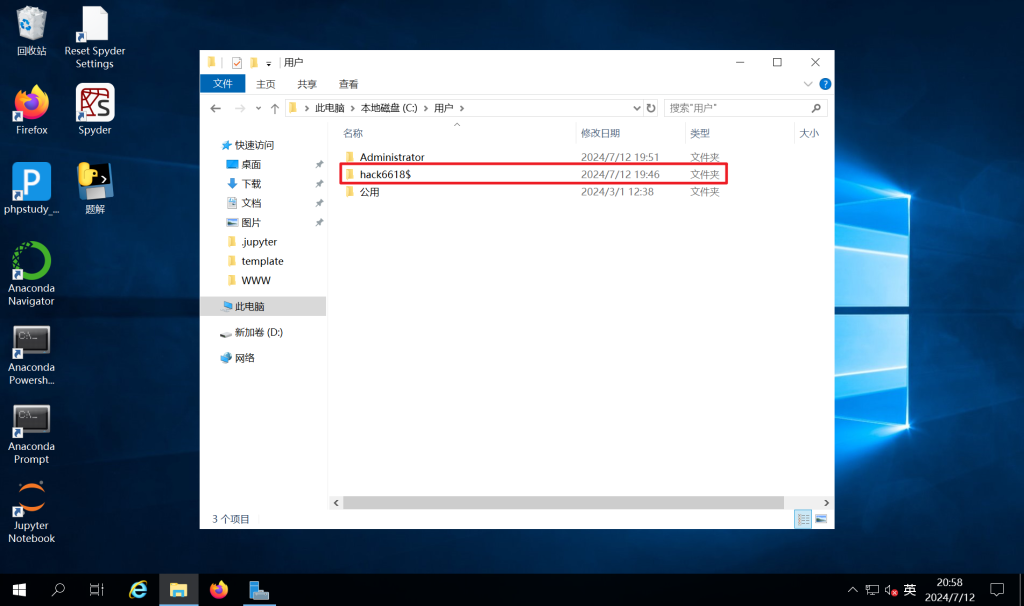The image size is (1024, 606).
Task: Switch to the 查看 ribbon tab
Action: [348, 84]
